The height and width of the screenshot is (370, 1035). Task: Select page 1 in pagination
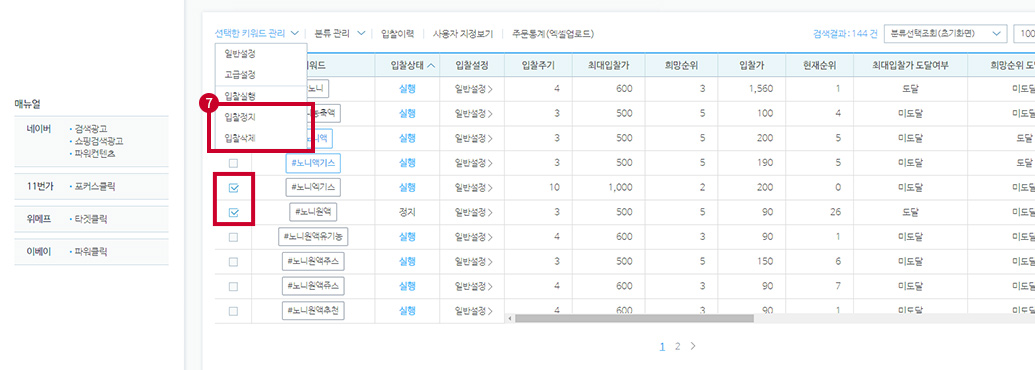point(663,346)
